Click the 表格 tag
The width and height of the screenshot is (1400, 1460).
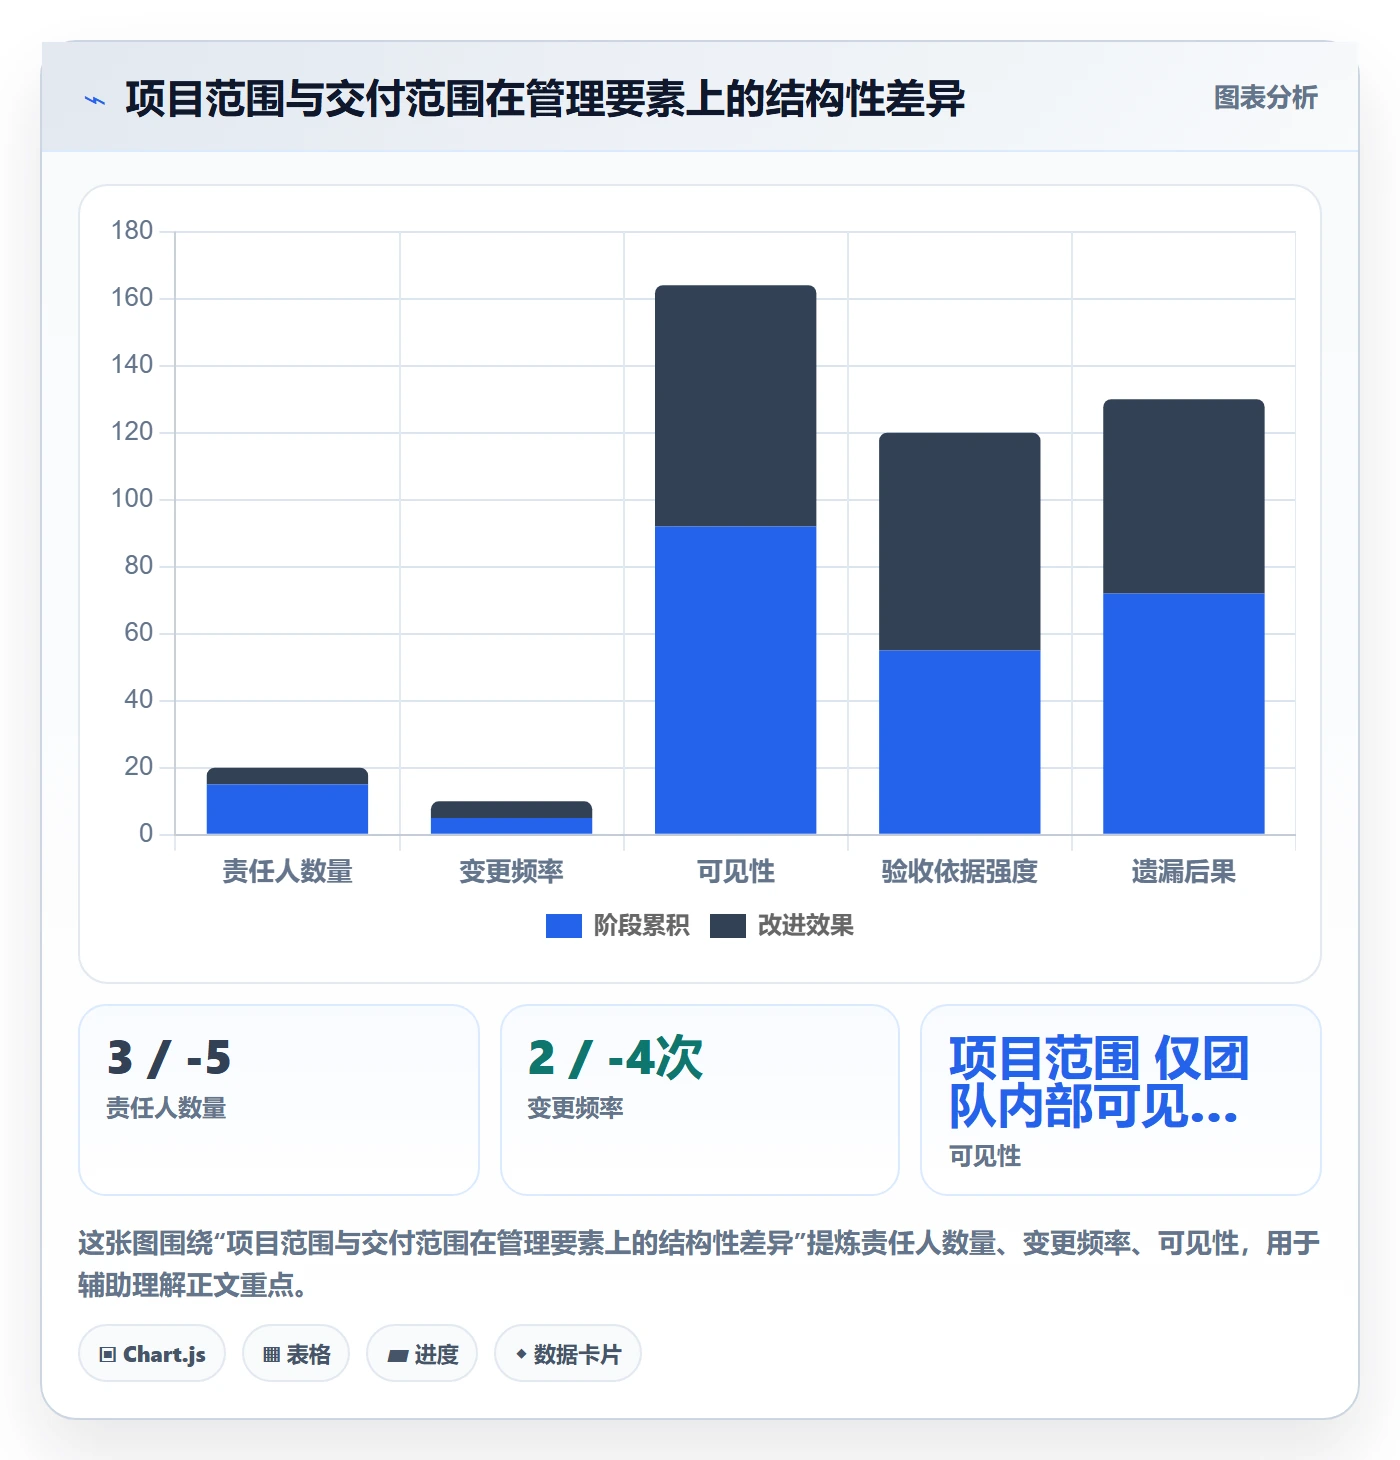point(296,1354)
